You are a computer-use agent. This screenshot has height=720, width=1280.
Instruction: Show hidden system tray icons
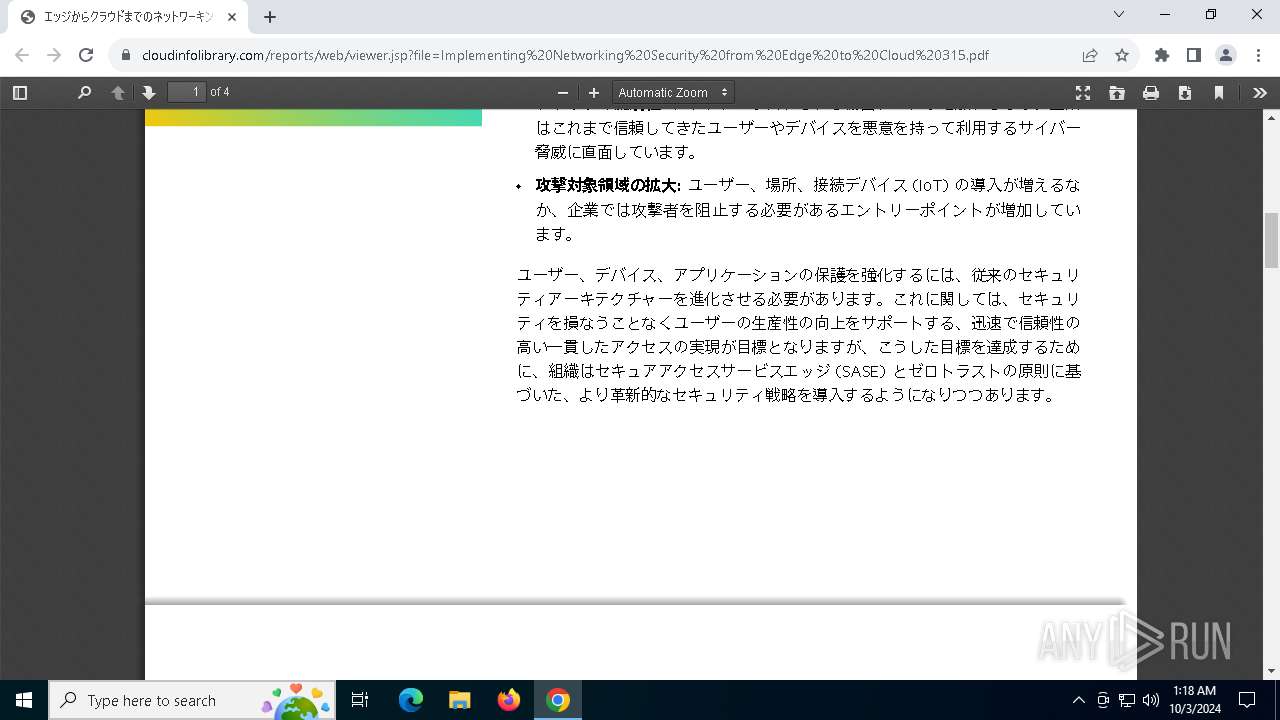pyautogui.click(x=1078, y=700)
